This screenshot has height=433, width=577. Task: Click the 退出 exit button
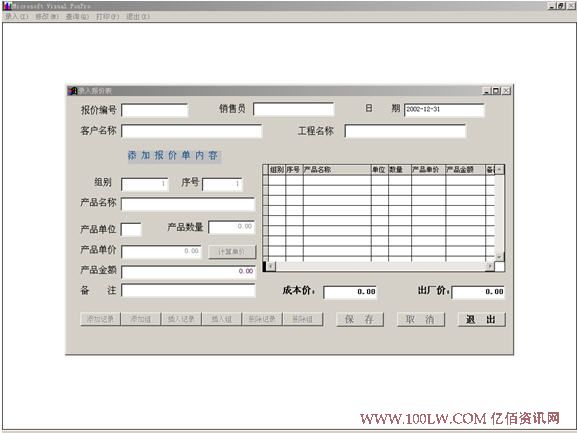click(481, 319)
